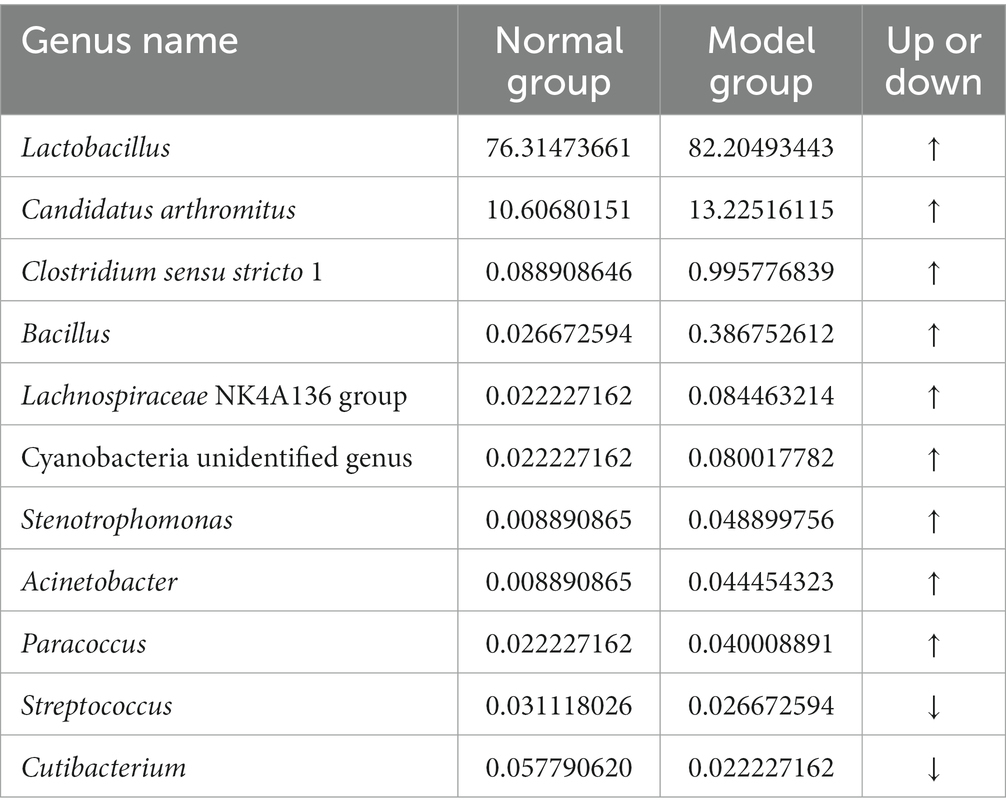Click the down arrow in Cutibacterium row
Viewport: 1006px width, 811px height.
(x=934, y=769)
